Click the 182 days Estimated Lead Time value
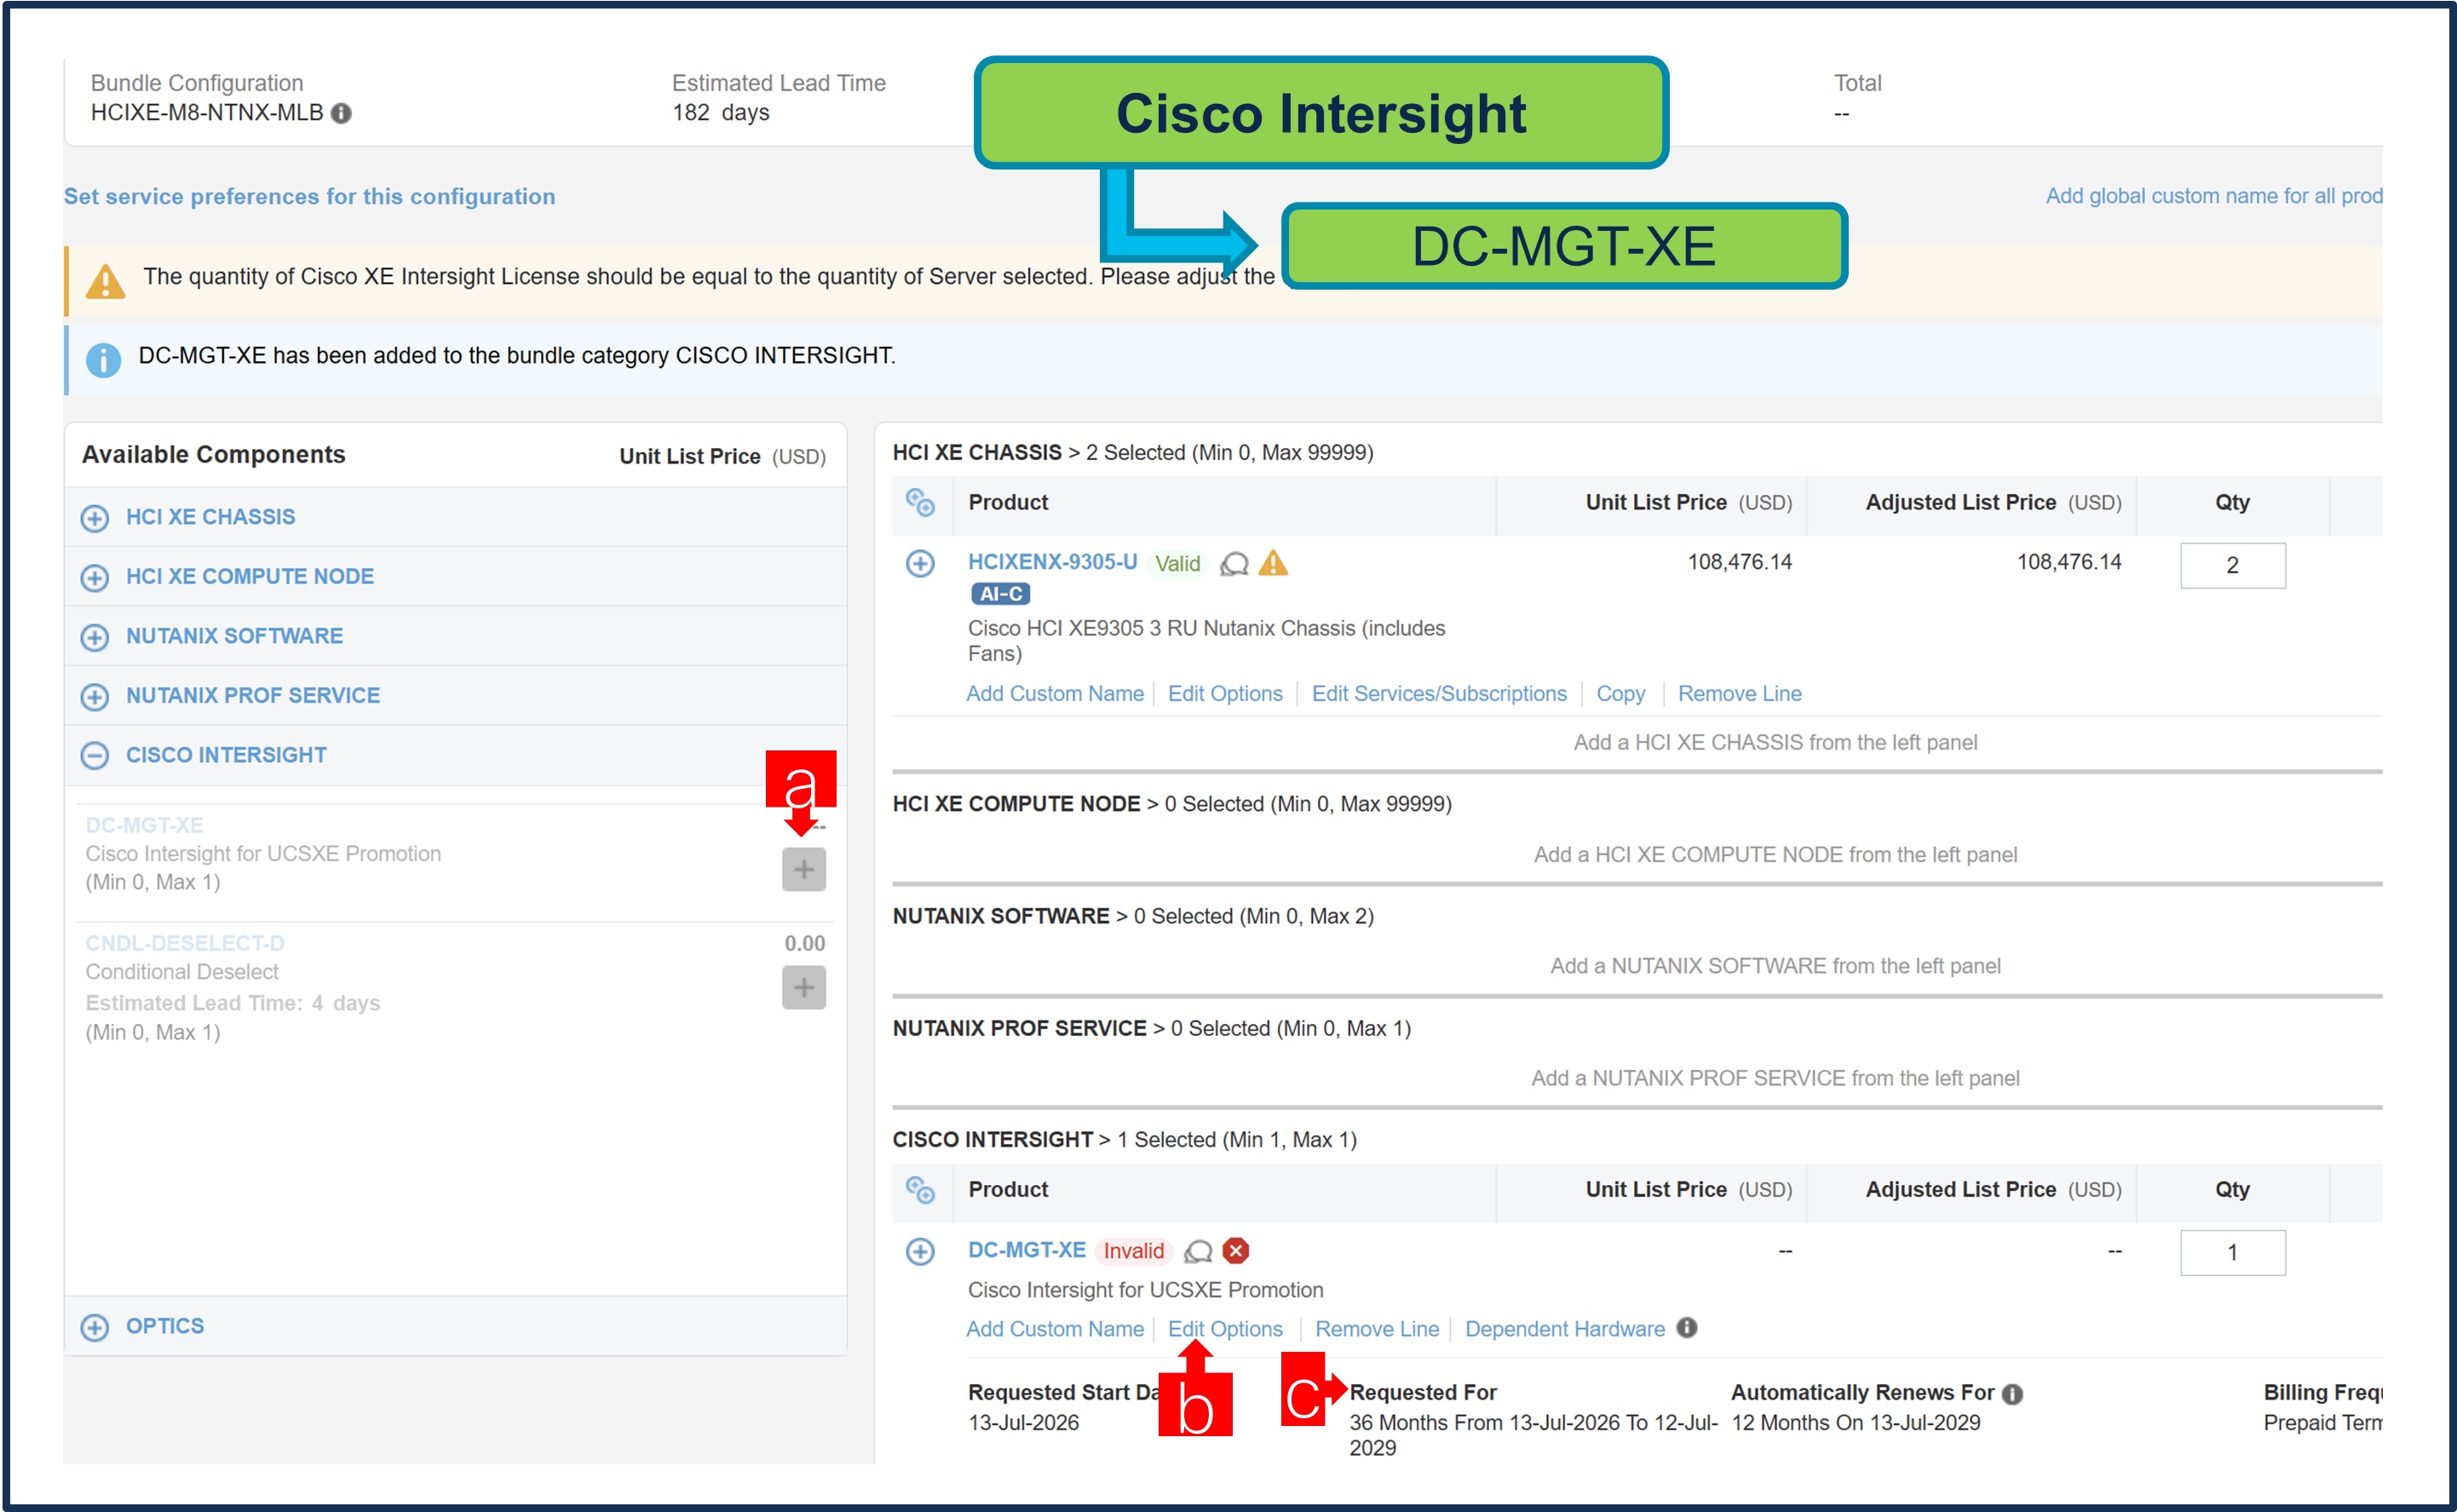 [x=720, y=112]
